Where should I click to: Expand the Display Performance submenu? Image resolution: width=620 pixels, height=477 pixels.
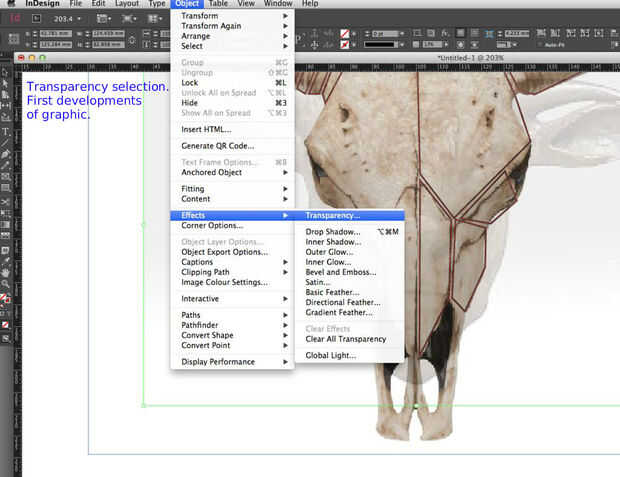[x=232, y=362]
